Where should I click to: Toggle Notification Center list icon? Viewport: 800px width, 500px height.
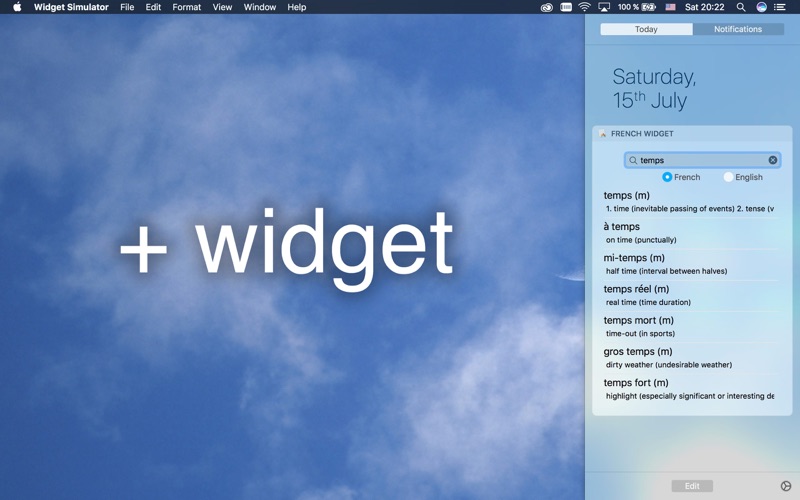pos(780,7)
